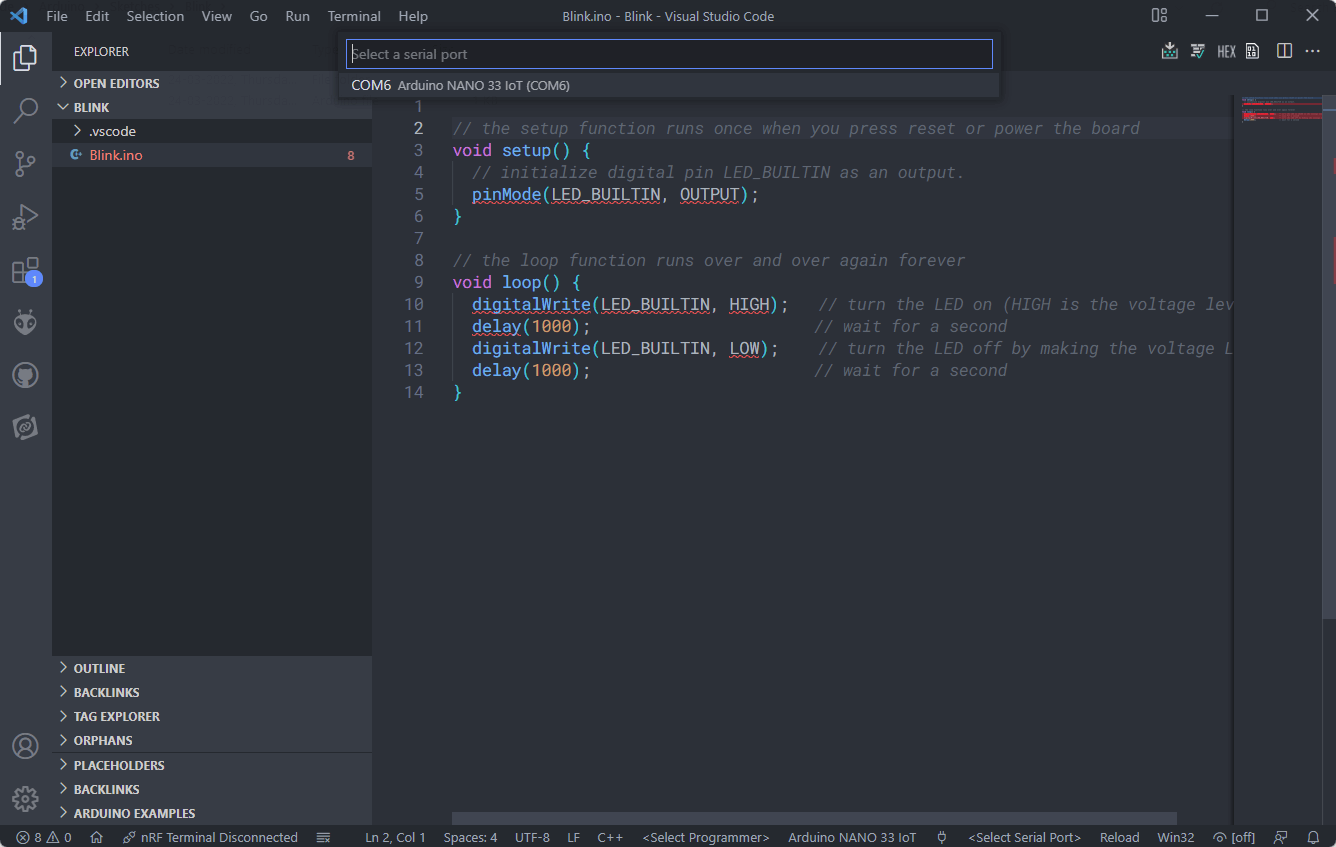The height and width of the screenshot is (847, 1336).
Task: Click Reload in the status bar
Action: pos(1119,837)
